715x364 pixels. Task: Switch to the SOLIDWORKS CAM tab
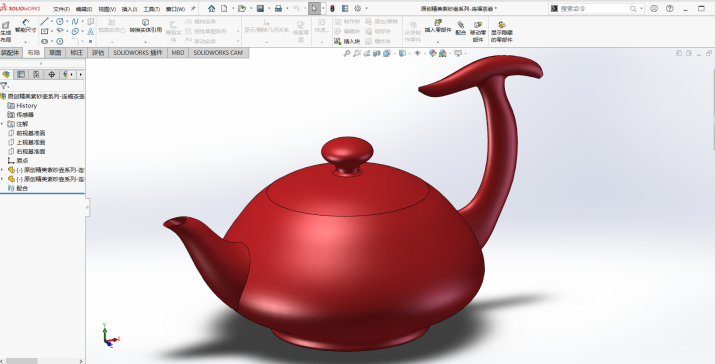218,53
